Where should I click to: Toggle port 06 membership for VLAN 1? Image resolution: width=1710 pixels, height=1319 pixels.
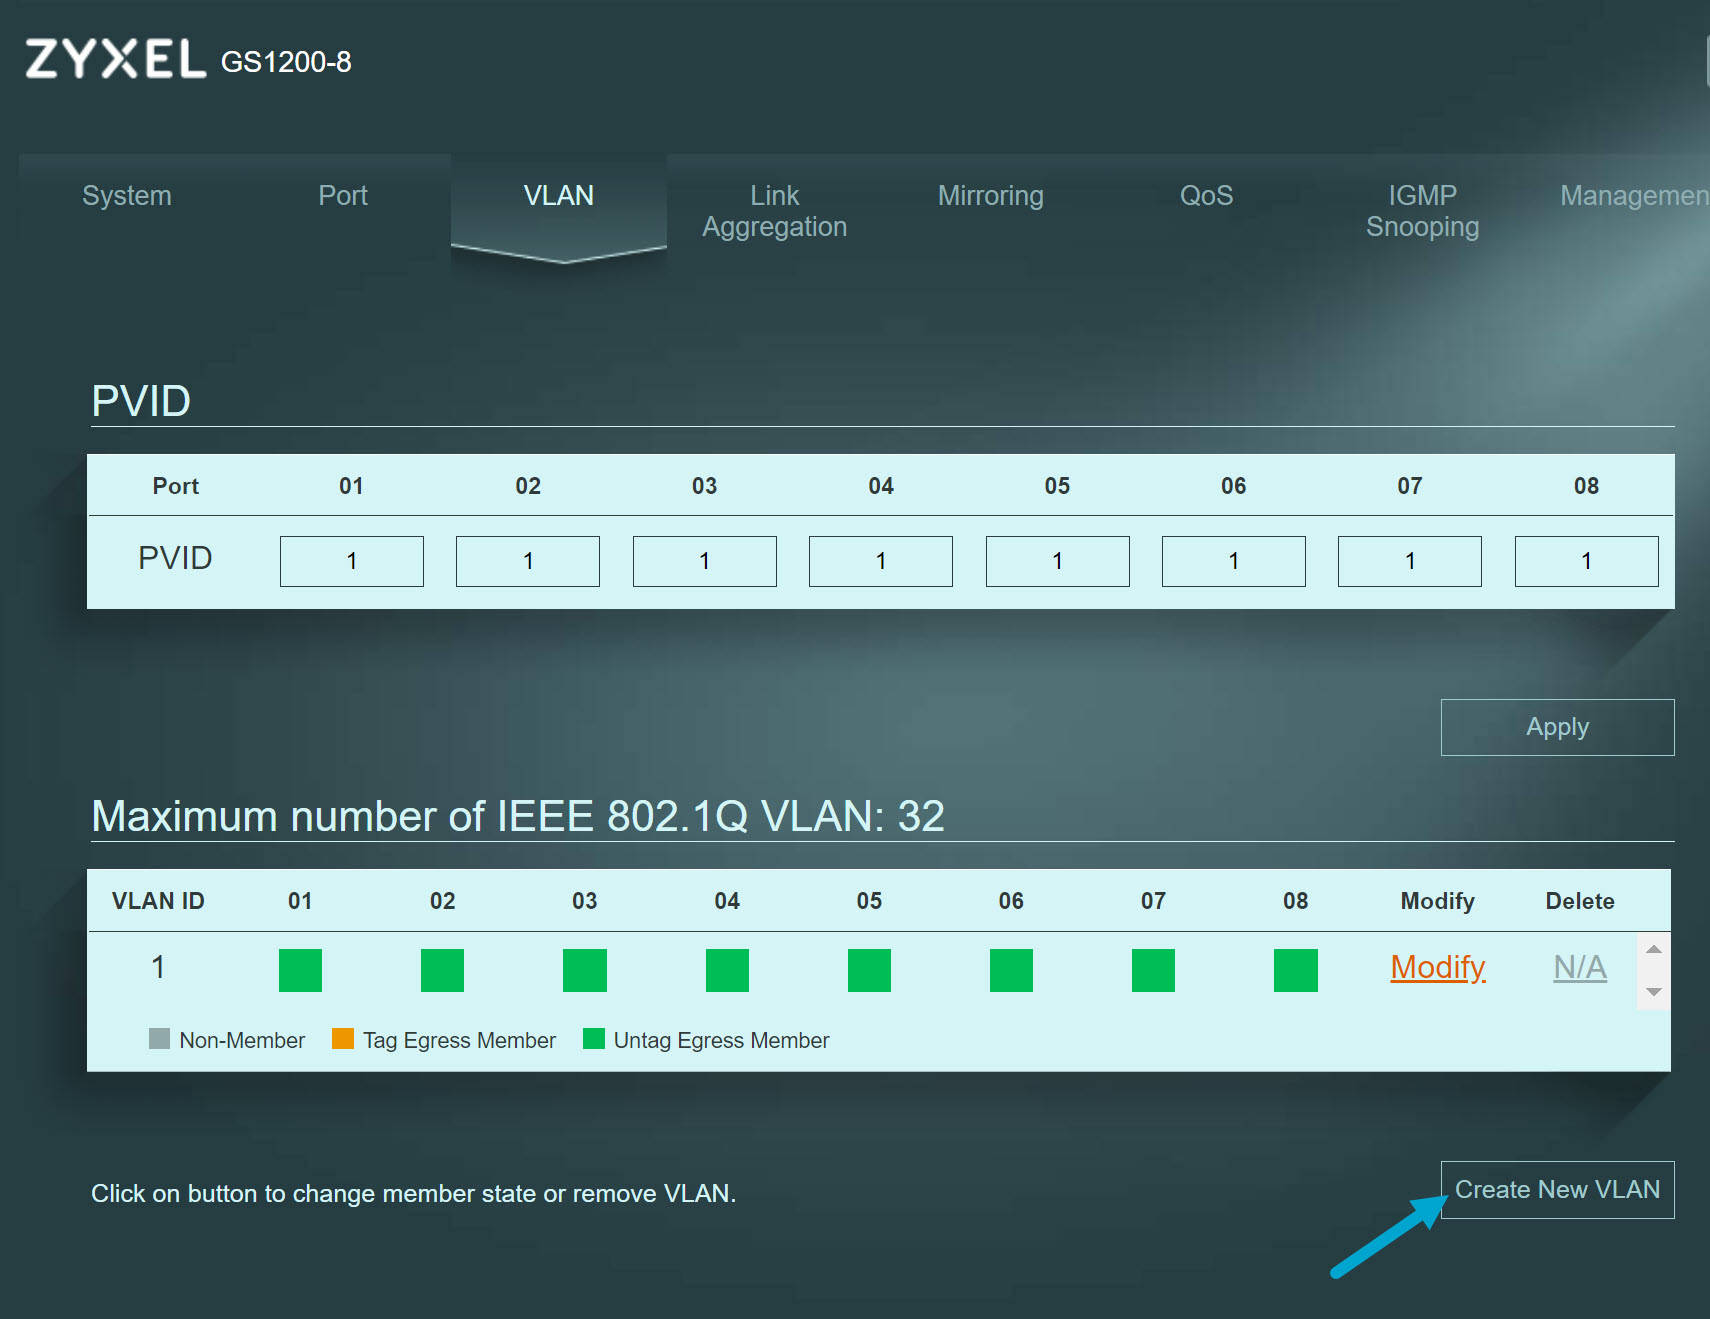pos(1011,969)
